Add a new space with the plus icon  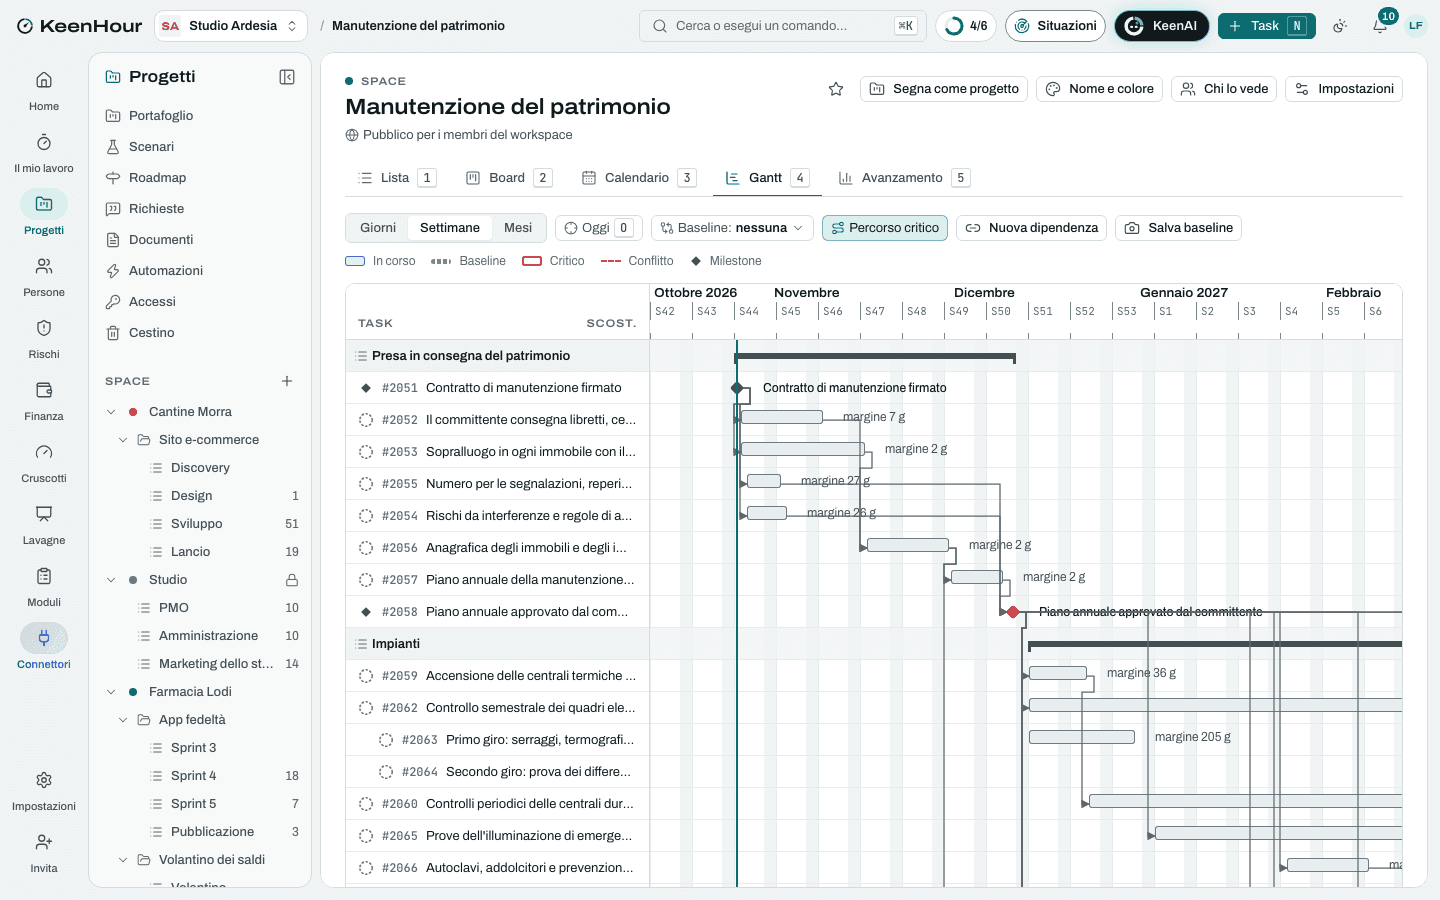(x=287, y=381)
